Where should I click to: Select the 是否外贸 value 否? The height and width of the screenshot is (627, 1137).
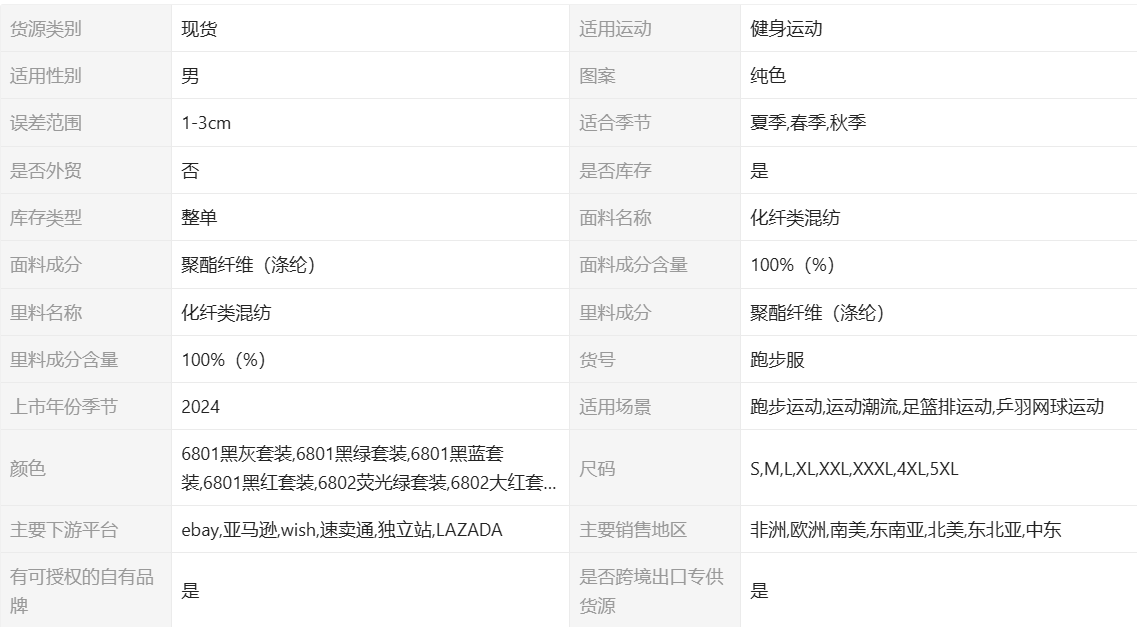pyautogui.click(x=190, y=171)
